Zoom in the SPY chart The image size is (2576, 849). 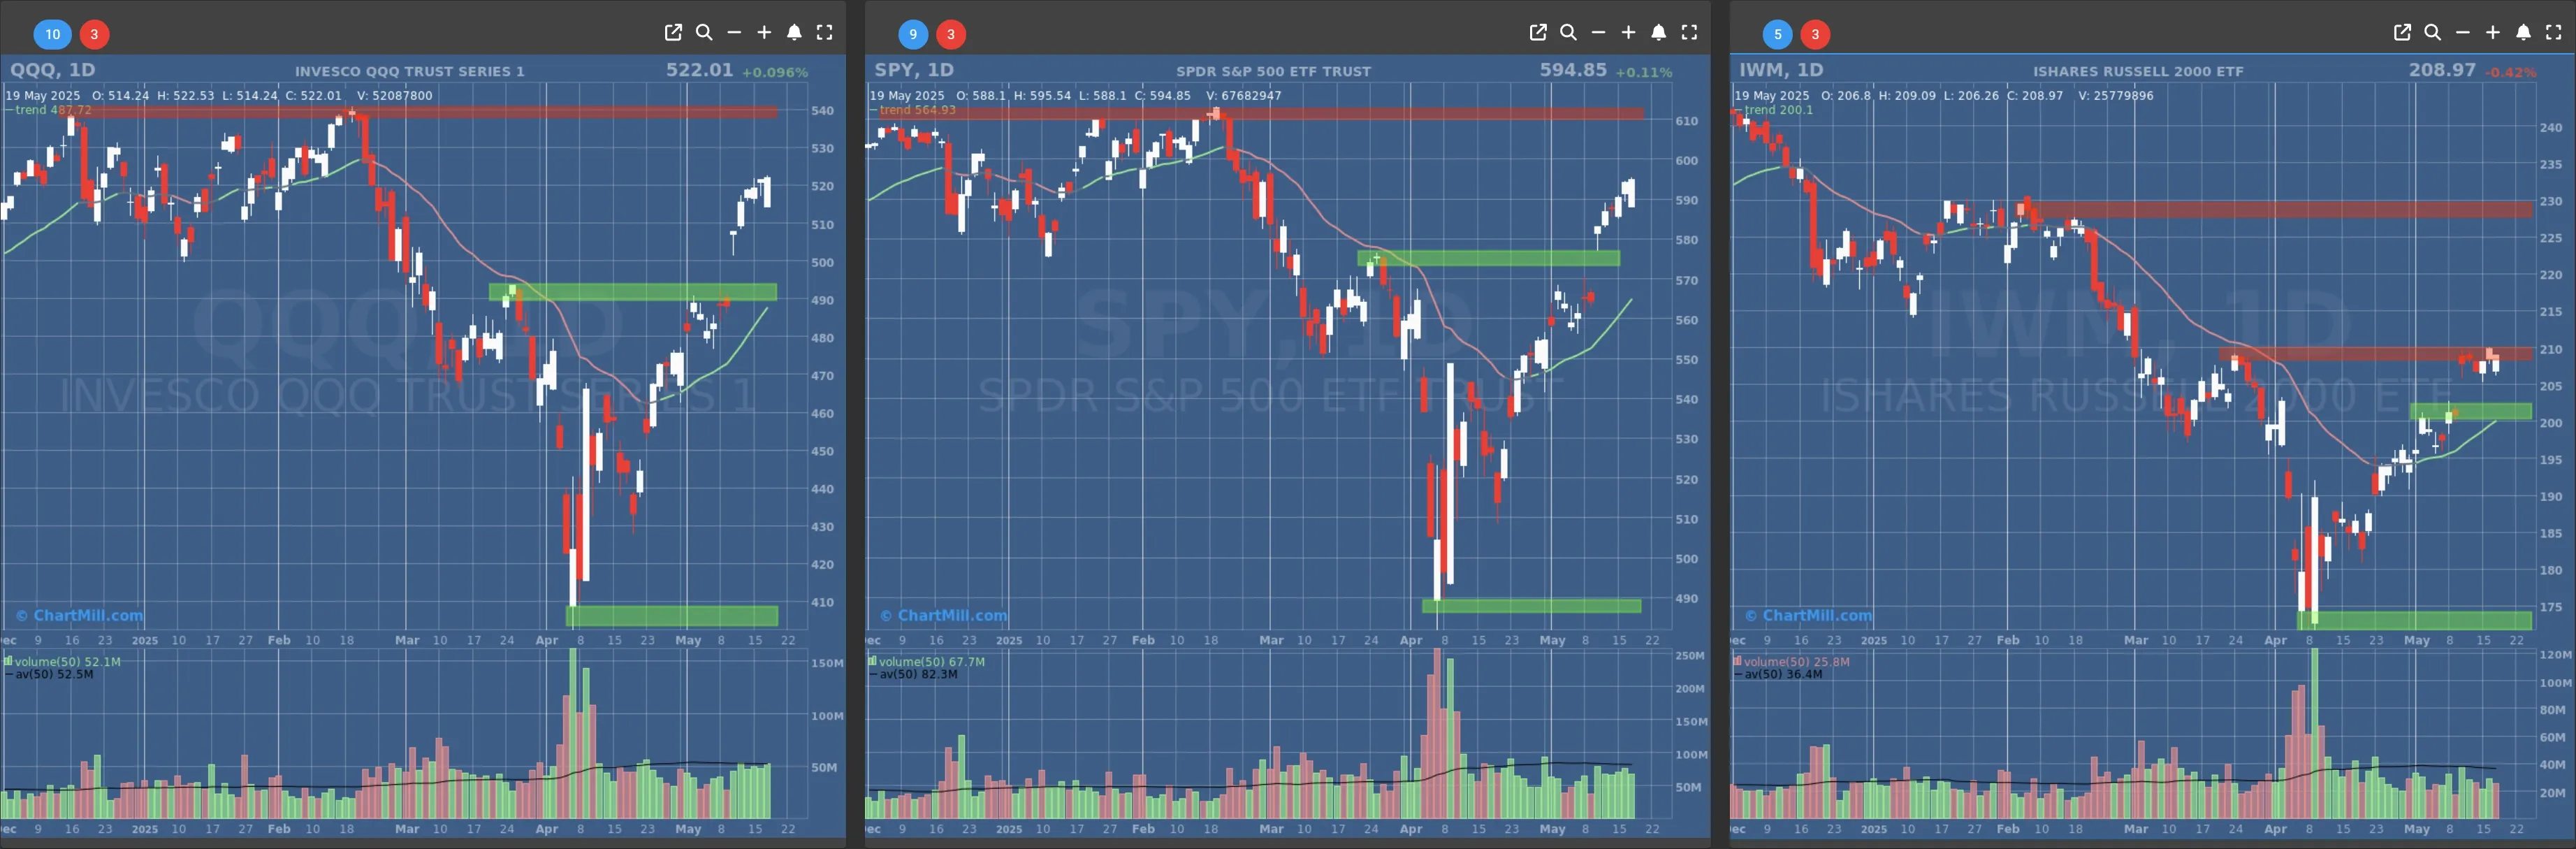pyautogui.click(x=1628, y=33)
